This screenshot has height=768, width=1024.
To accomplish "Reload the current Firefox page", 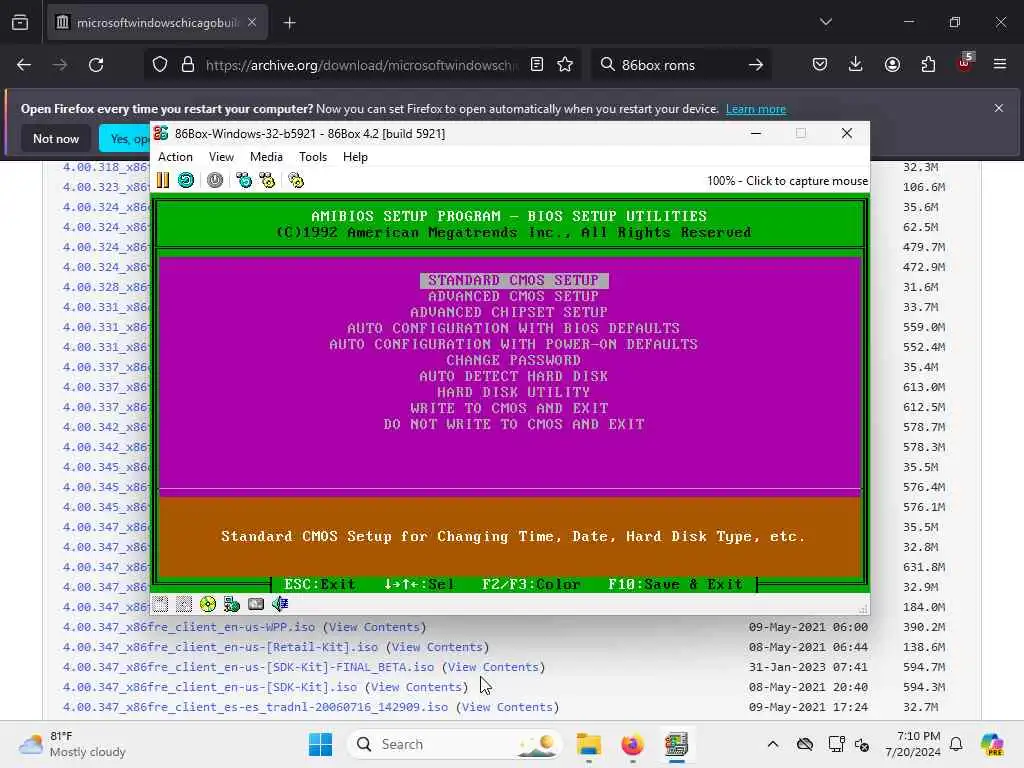I will (x=96, y=65).
